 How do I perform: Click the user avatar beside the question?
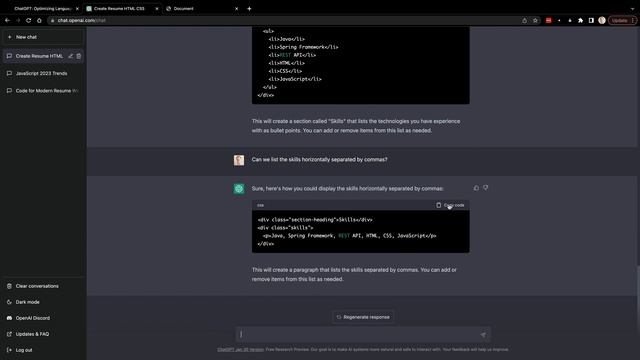(239, 160)
